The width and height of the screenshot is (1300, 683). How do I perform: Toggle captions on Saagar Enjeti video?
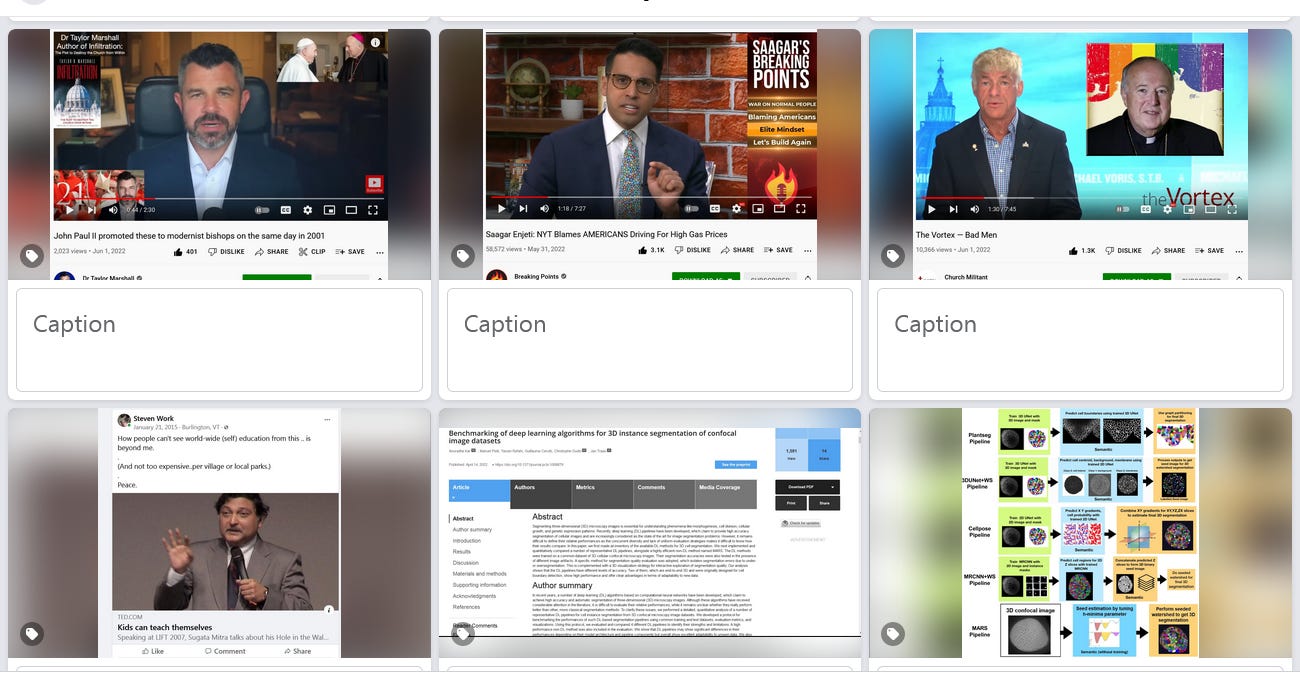click(x=714, y=208)
